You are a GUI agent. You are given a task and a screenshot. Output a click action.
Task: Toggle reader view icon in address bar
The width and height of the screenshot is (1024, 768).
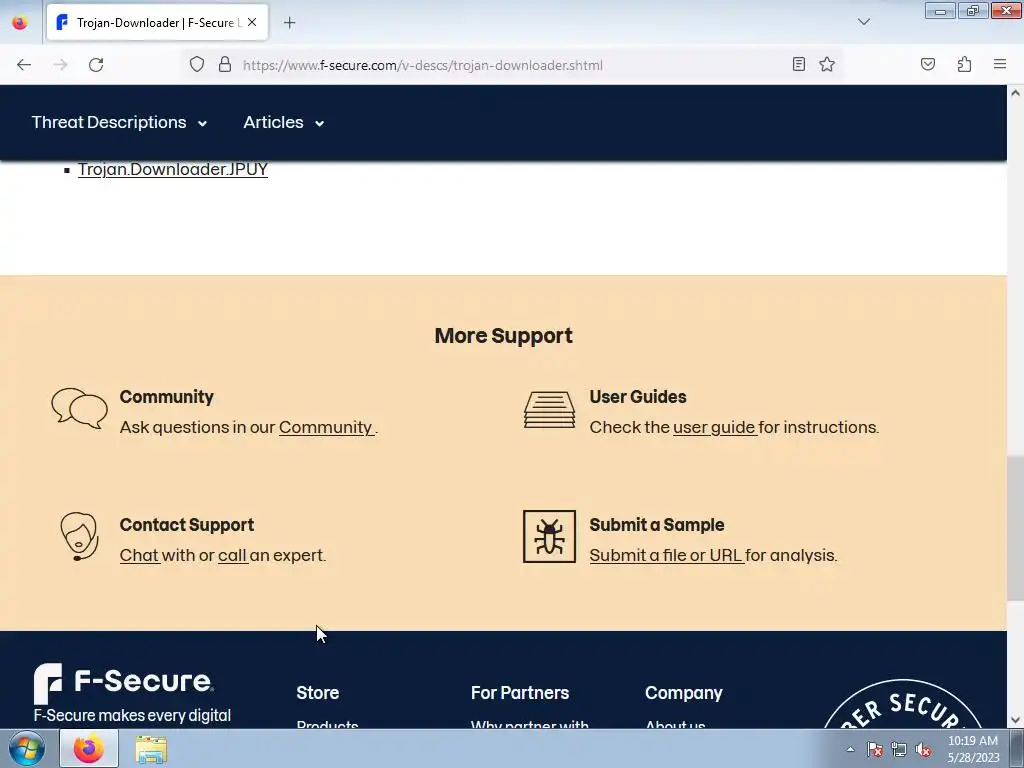coord(798,64)
